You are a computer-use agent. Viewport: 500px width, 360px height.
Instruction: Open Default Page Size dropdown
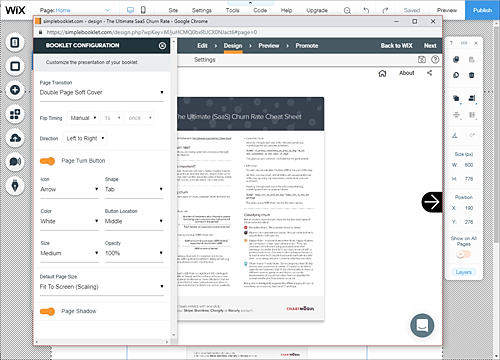(102, 287)
